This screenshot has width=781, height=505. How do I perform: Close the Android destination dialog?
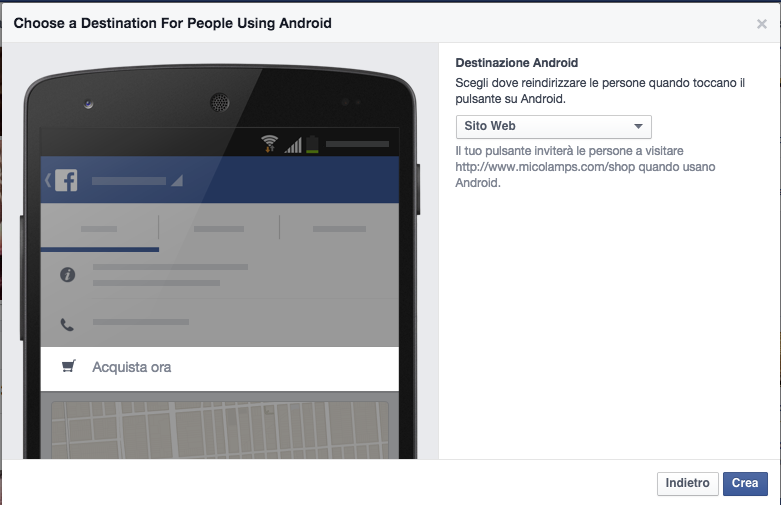(x=762, y=24)
